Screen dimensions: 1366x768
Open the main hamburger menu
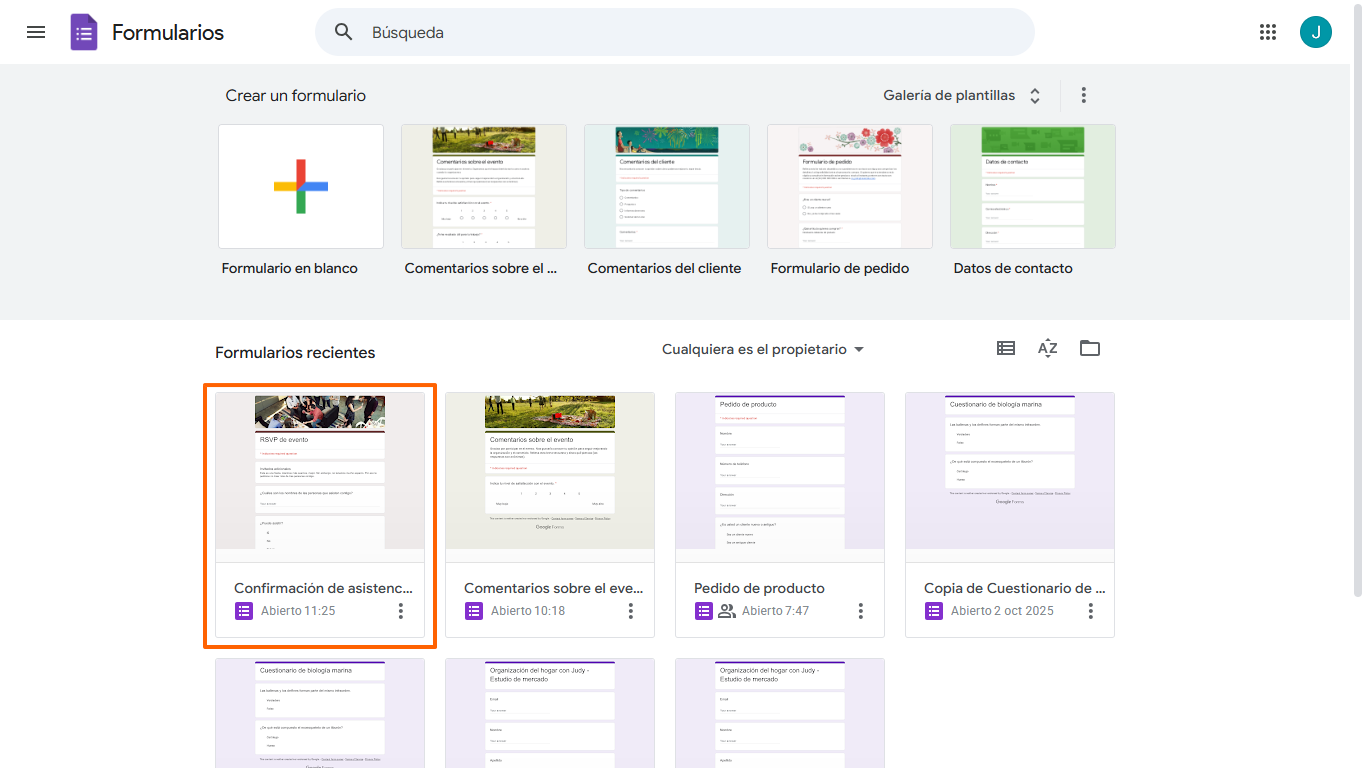36,32
